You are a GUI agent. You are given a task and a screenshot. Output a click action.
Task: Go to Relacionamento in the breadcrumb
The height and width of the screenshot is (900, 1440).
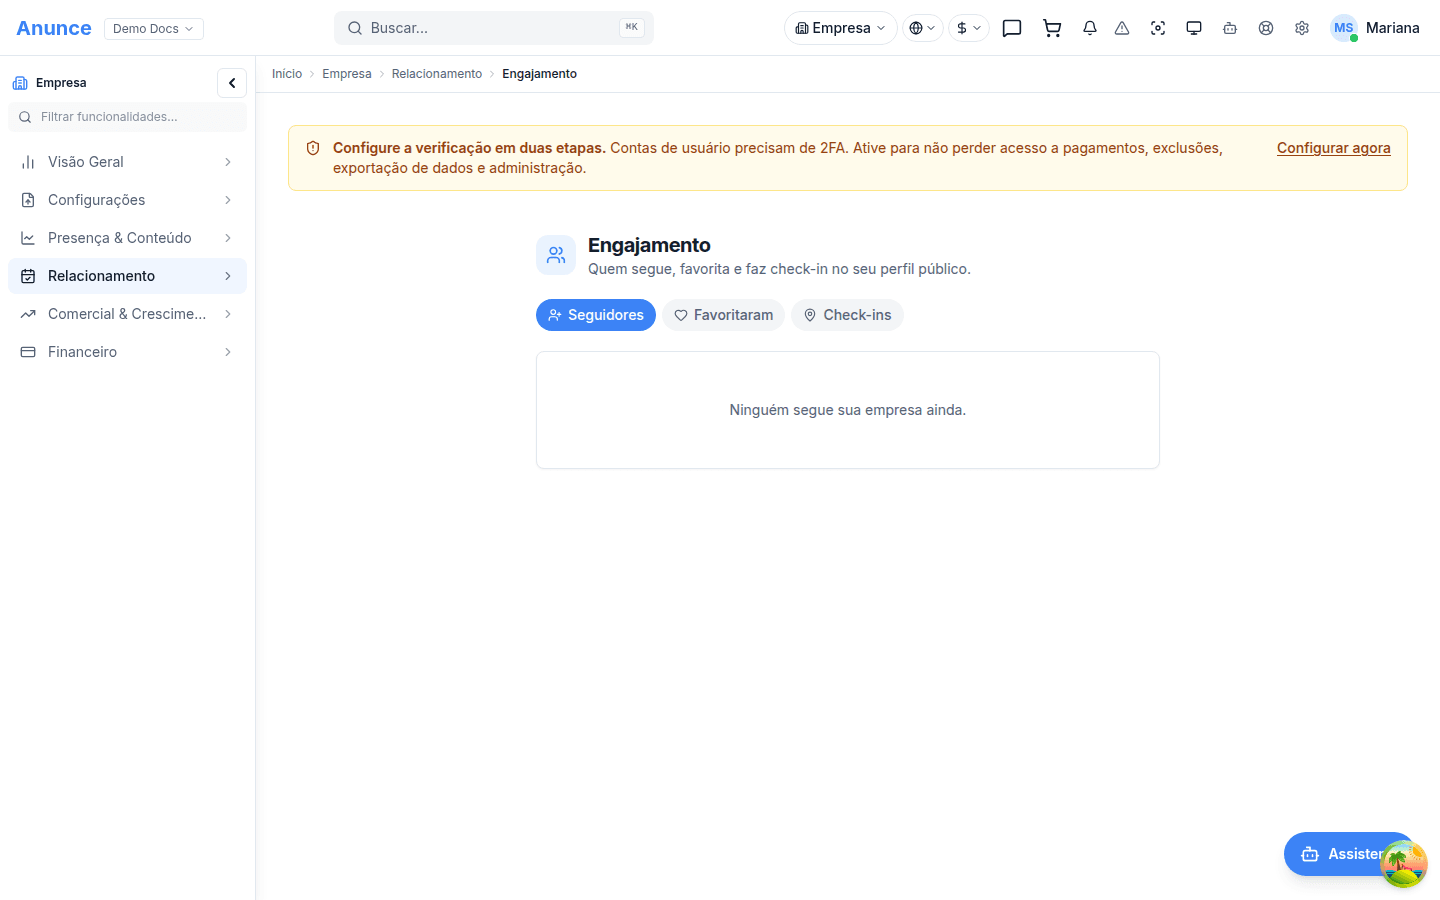tap(437, 74)
